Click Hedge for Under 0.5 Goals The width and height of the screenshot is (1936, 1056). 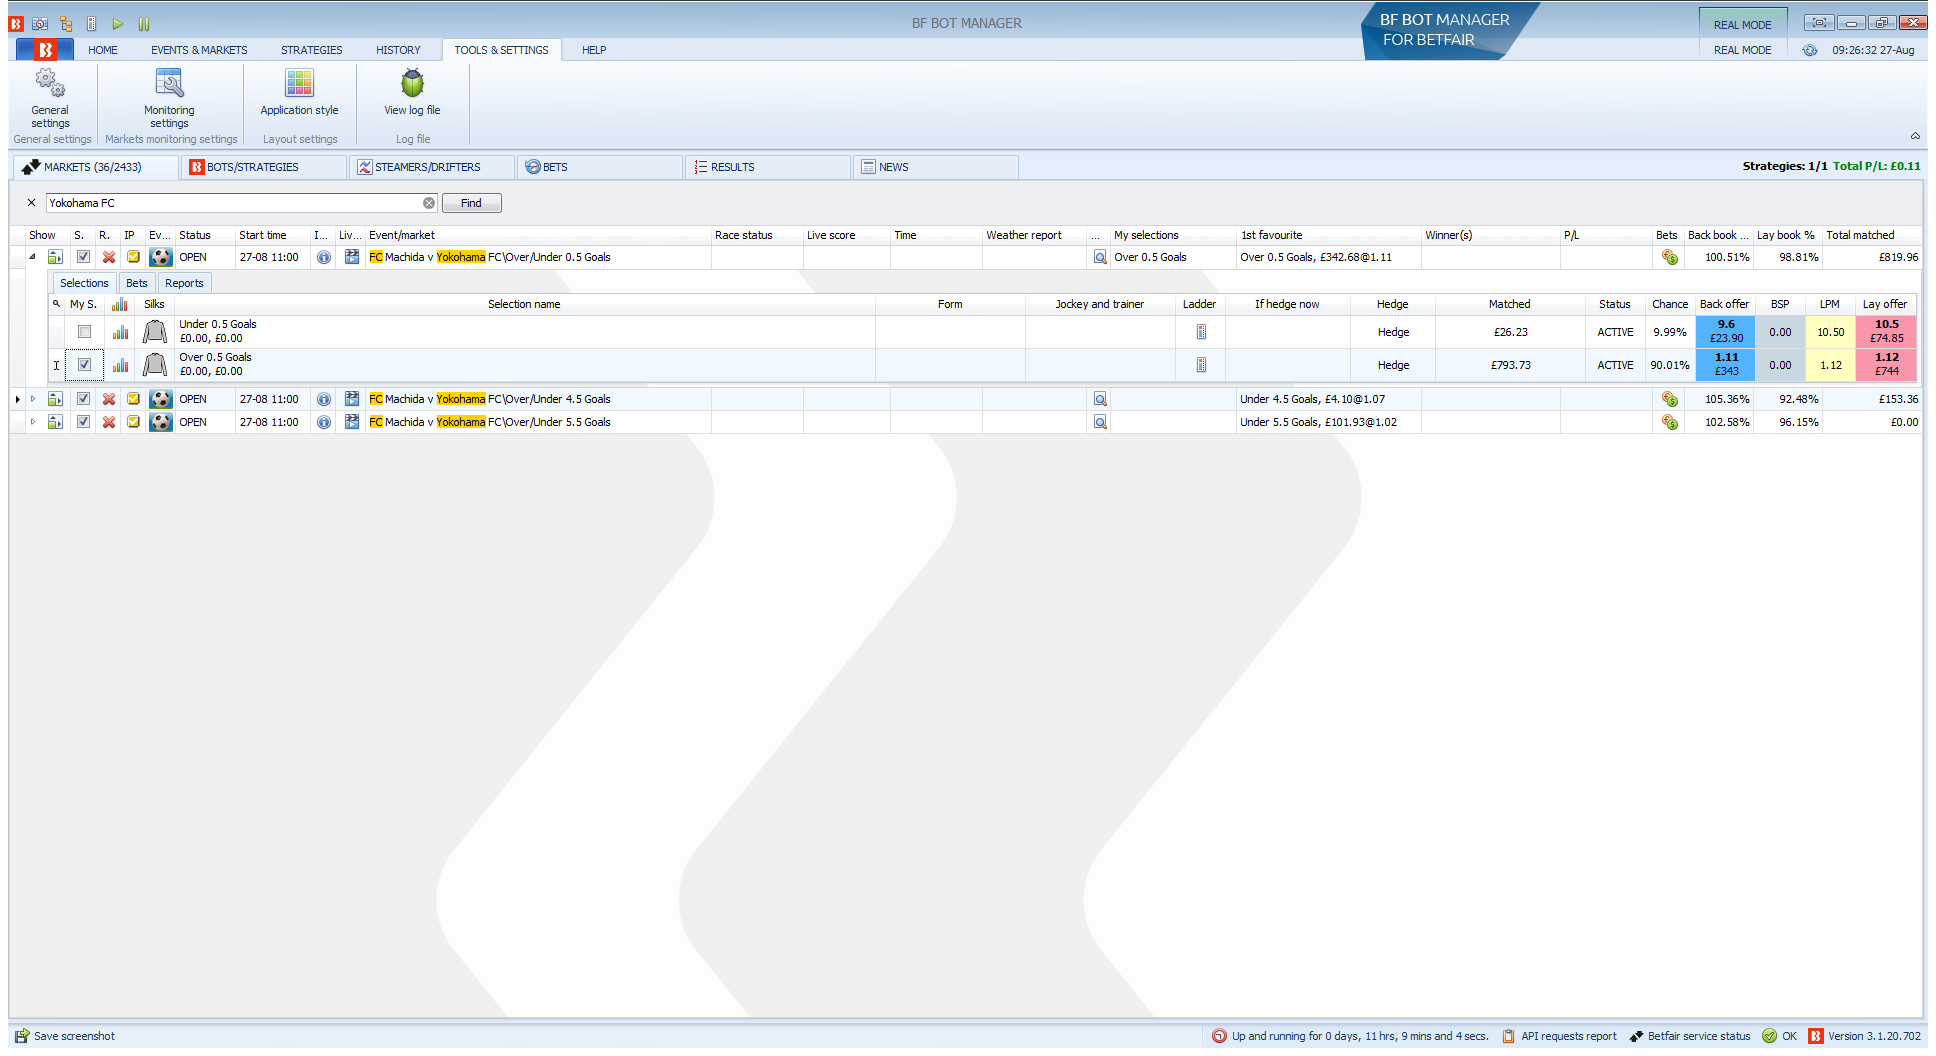coord(1392,332)
